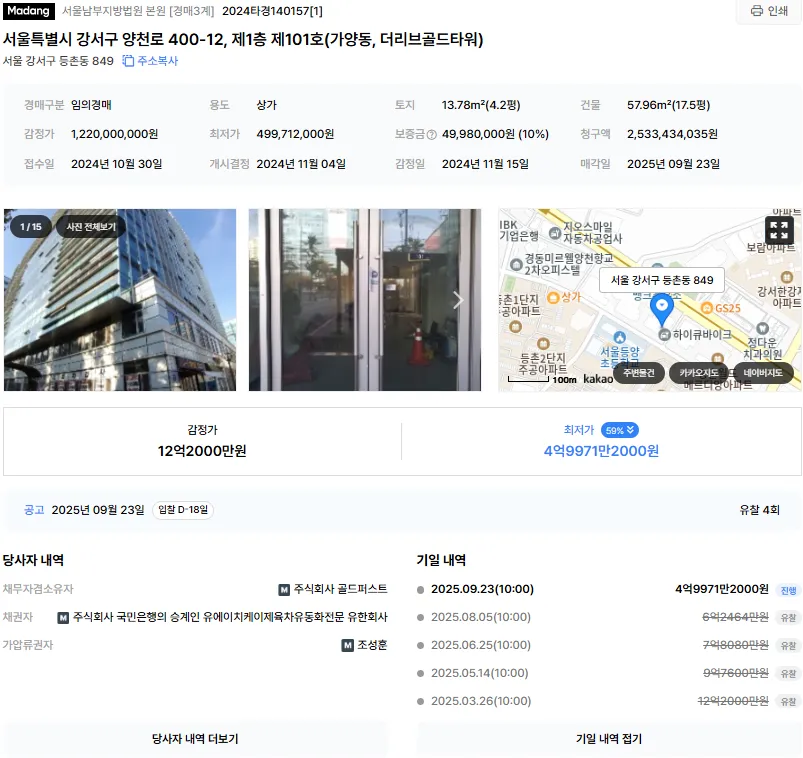Click the M icon next to 조성훈
The width and height of the screenshot is (803, 758).
347,646
